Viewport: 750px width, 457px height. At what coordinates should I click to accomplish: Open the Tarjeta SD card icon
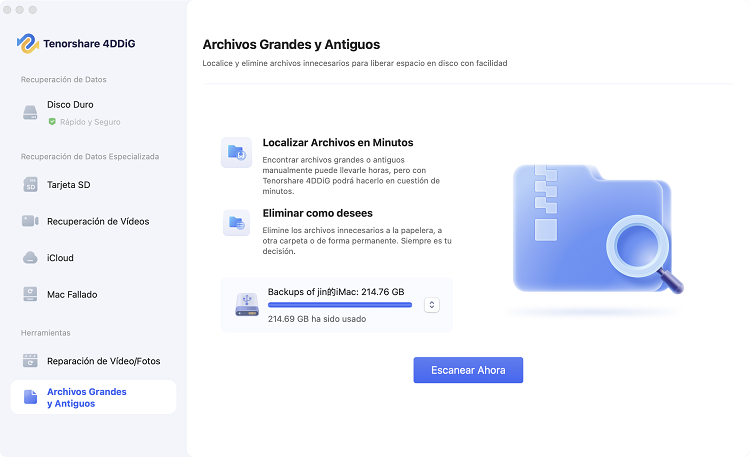pyautogui.click(x=30, y=185)
